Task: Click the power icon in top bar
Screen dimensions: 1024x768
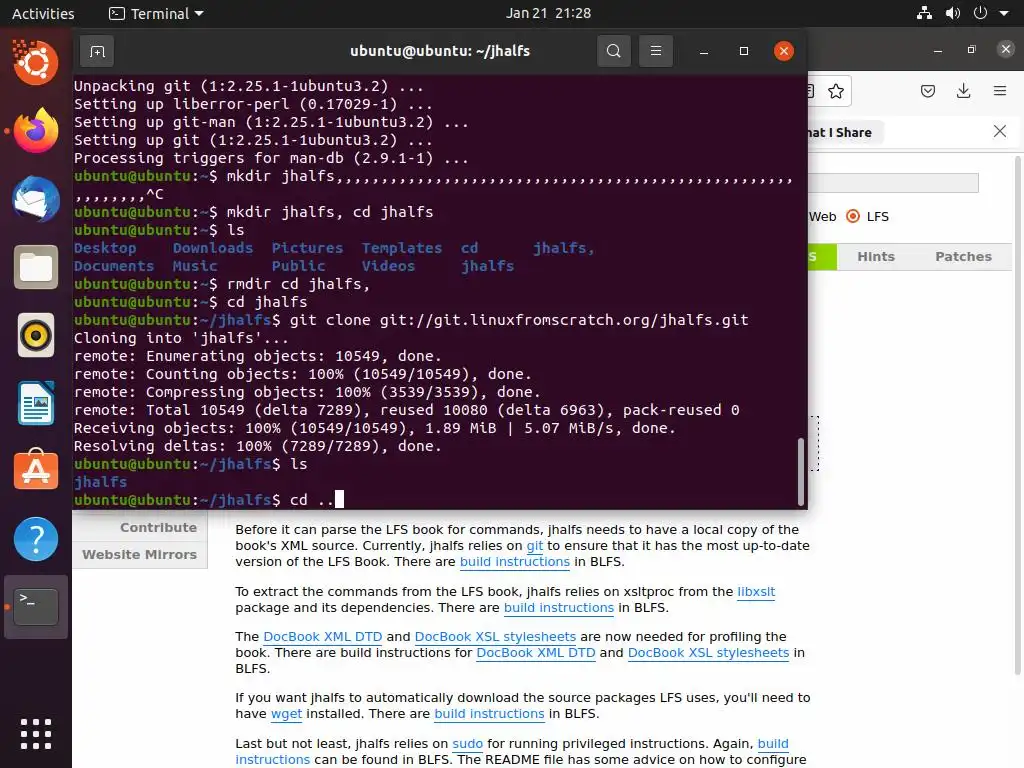Action: click(980, 13)
